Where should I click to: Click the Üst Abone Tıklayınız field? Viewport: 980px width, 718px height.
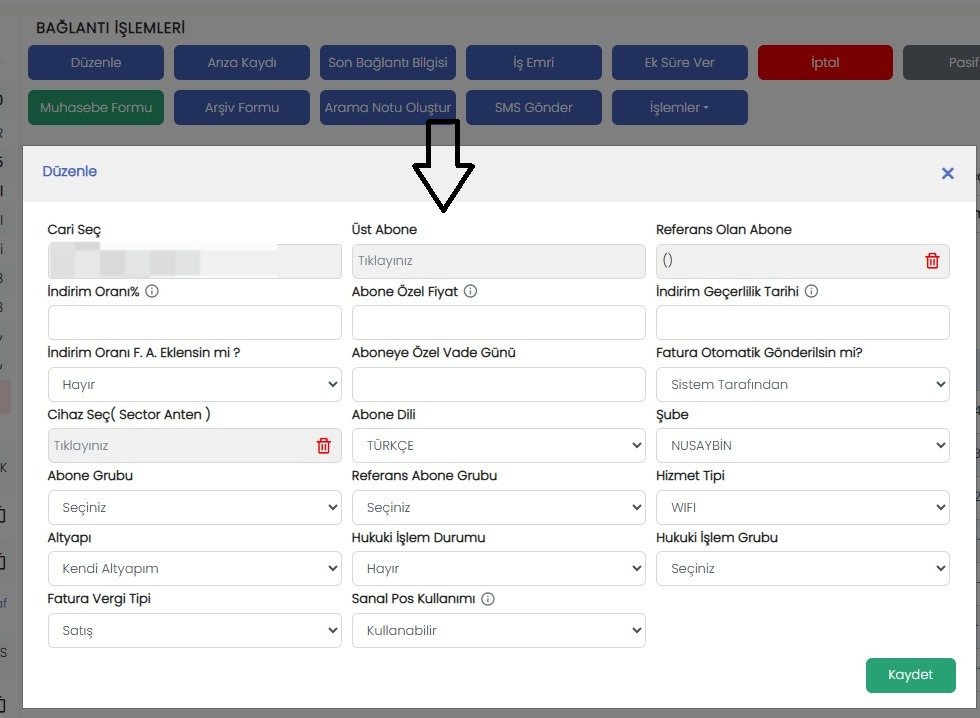click(498, 261)
